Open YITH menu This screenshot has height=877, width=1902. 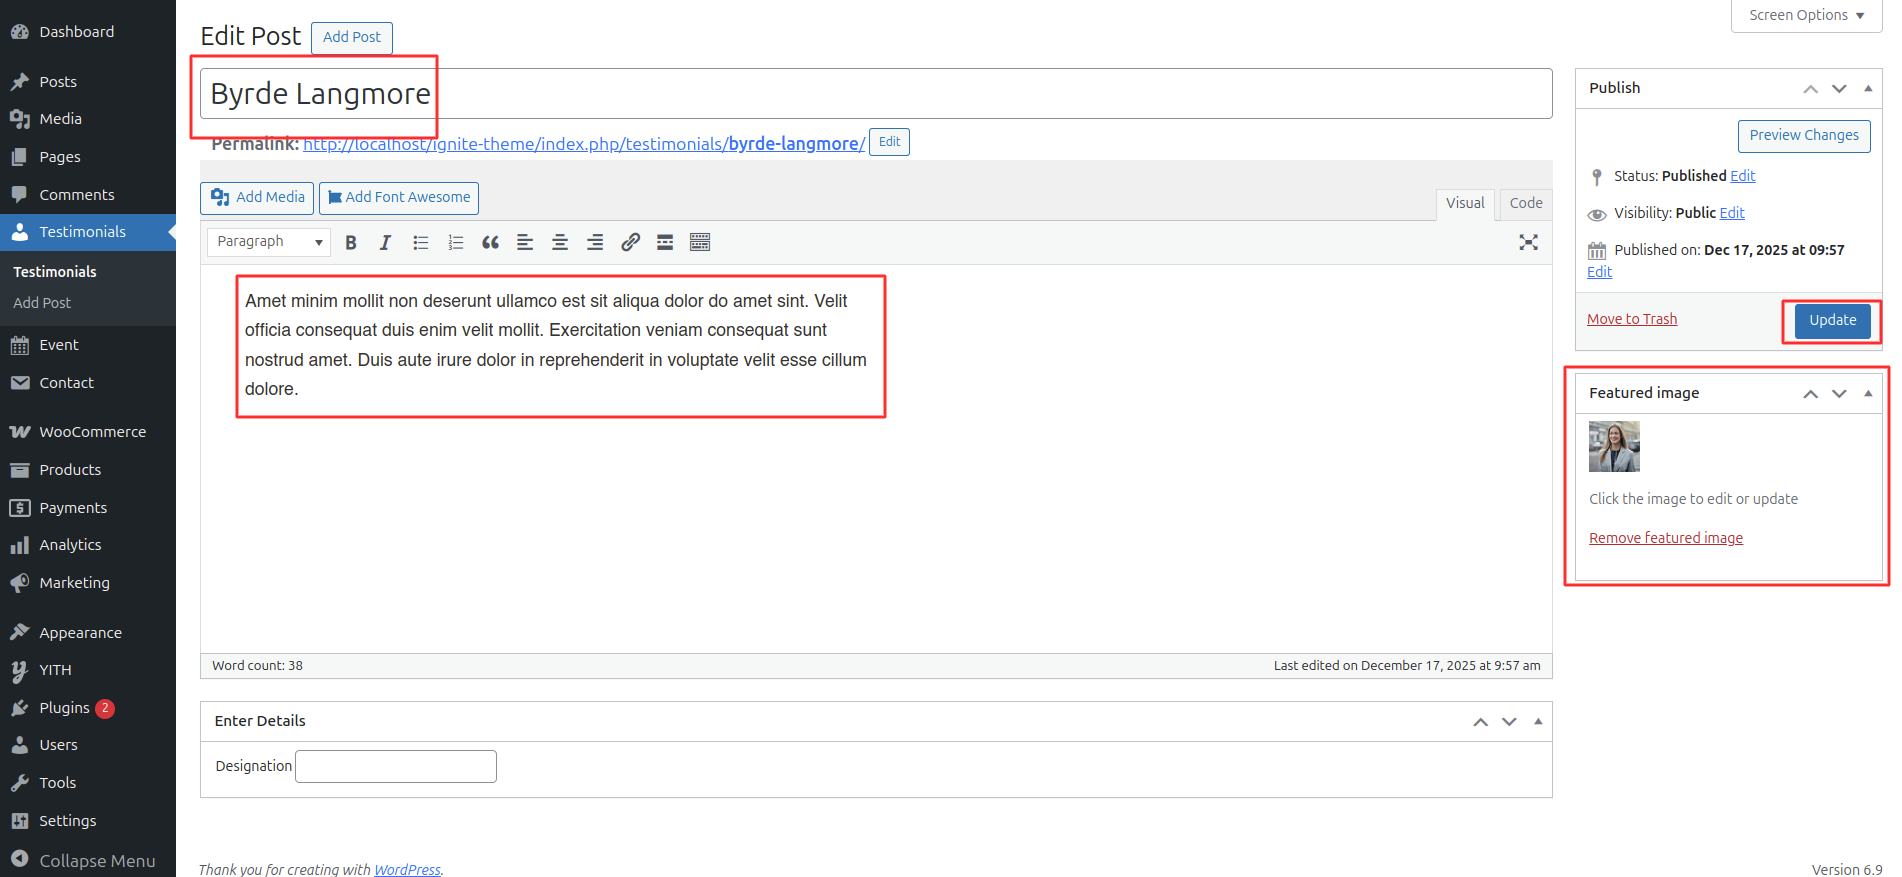88,670
